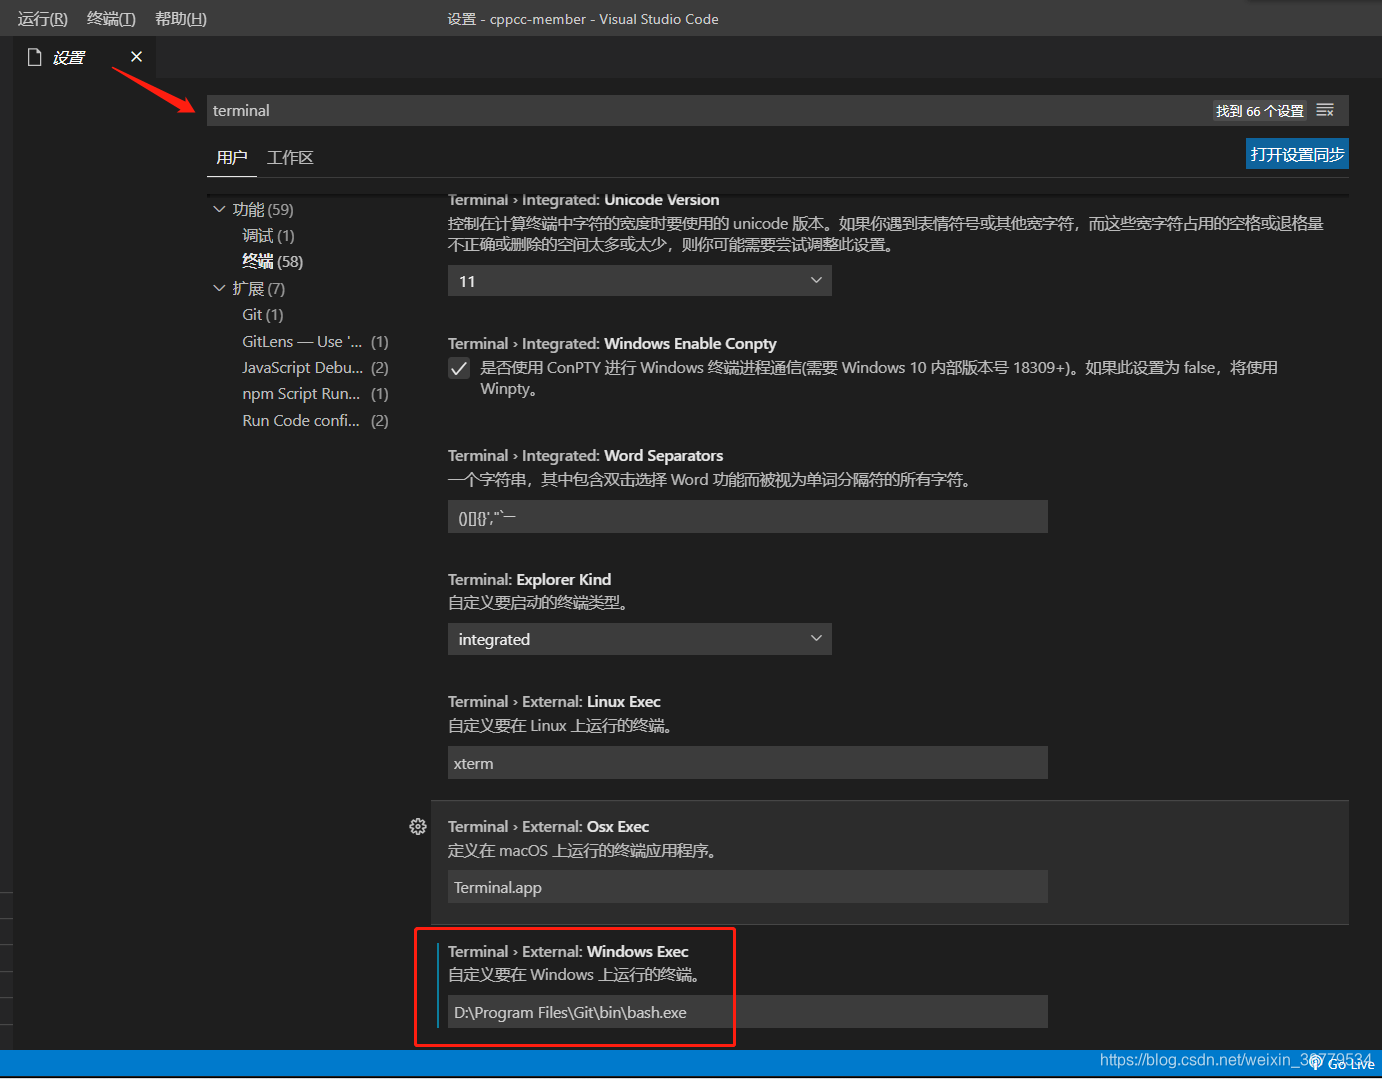
Task: Select 终端 (58) in the settings tree
Action: click(x=272, y=262)
